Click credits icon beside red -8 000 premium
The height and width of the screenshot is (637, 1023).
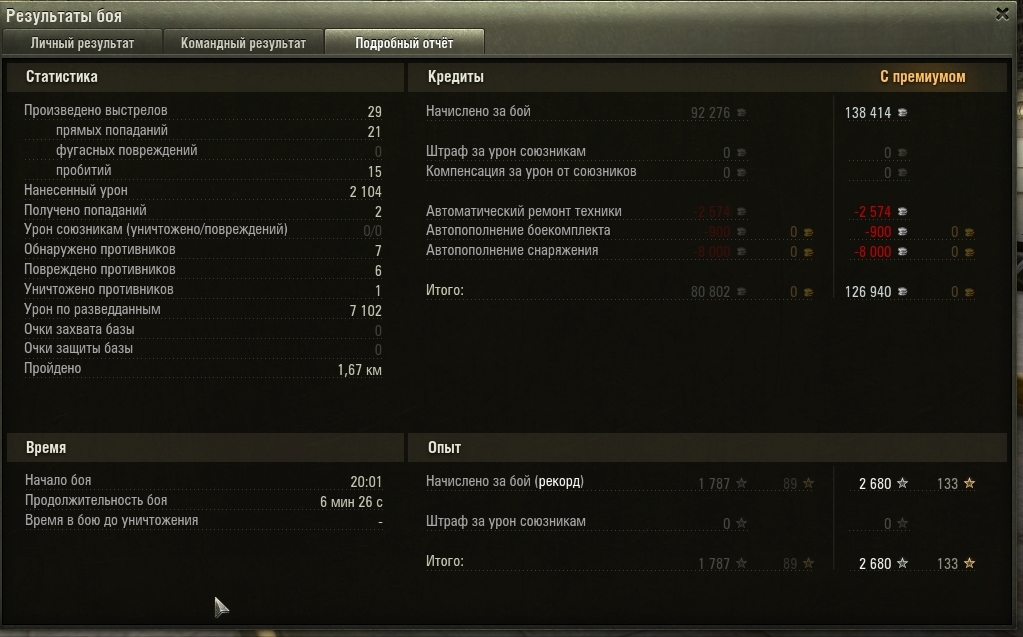pyautogui.click(x=902, y=251)
